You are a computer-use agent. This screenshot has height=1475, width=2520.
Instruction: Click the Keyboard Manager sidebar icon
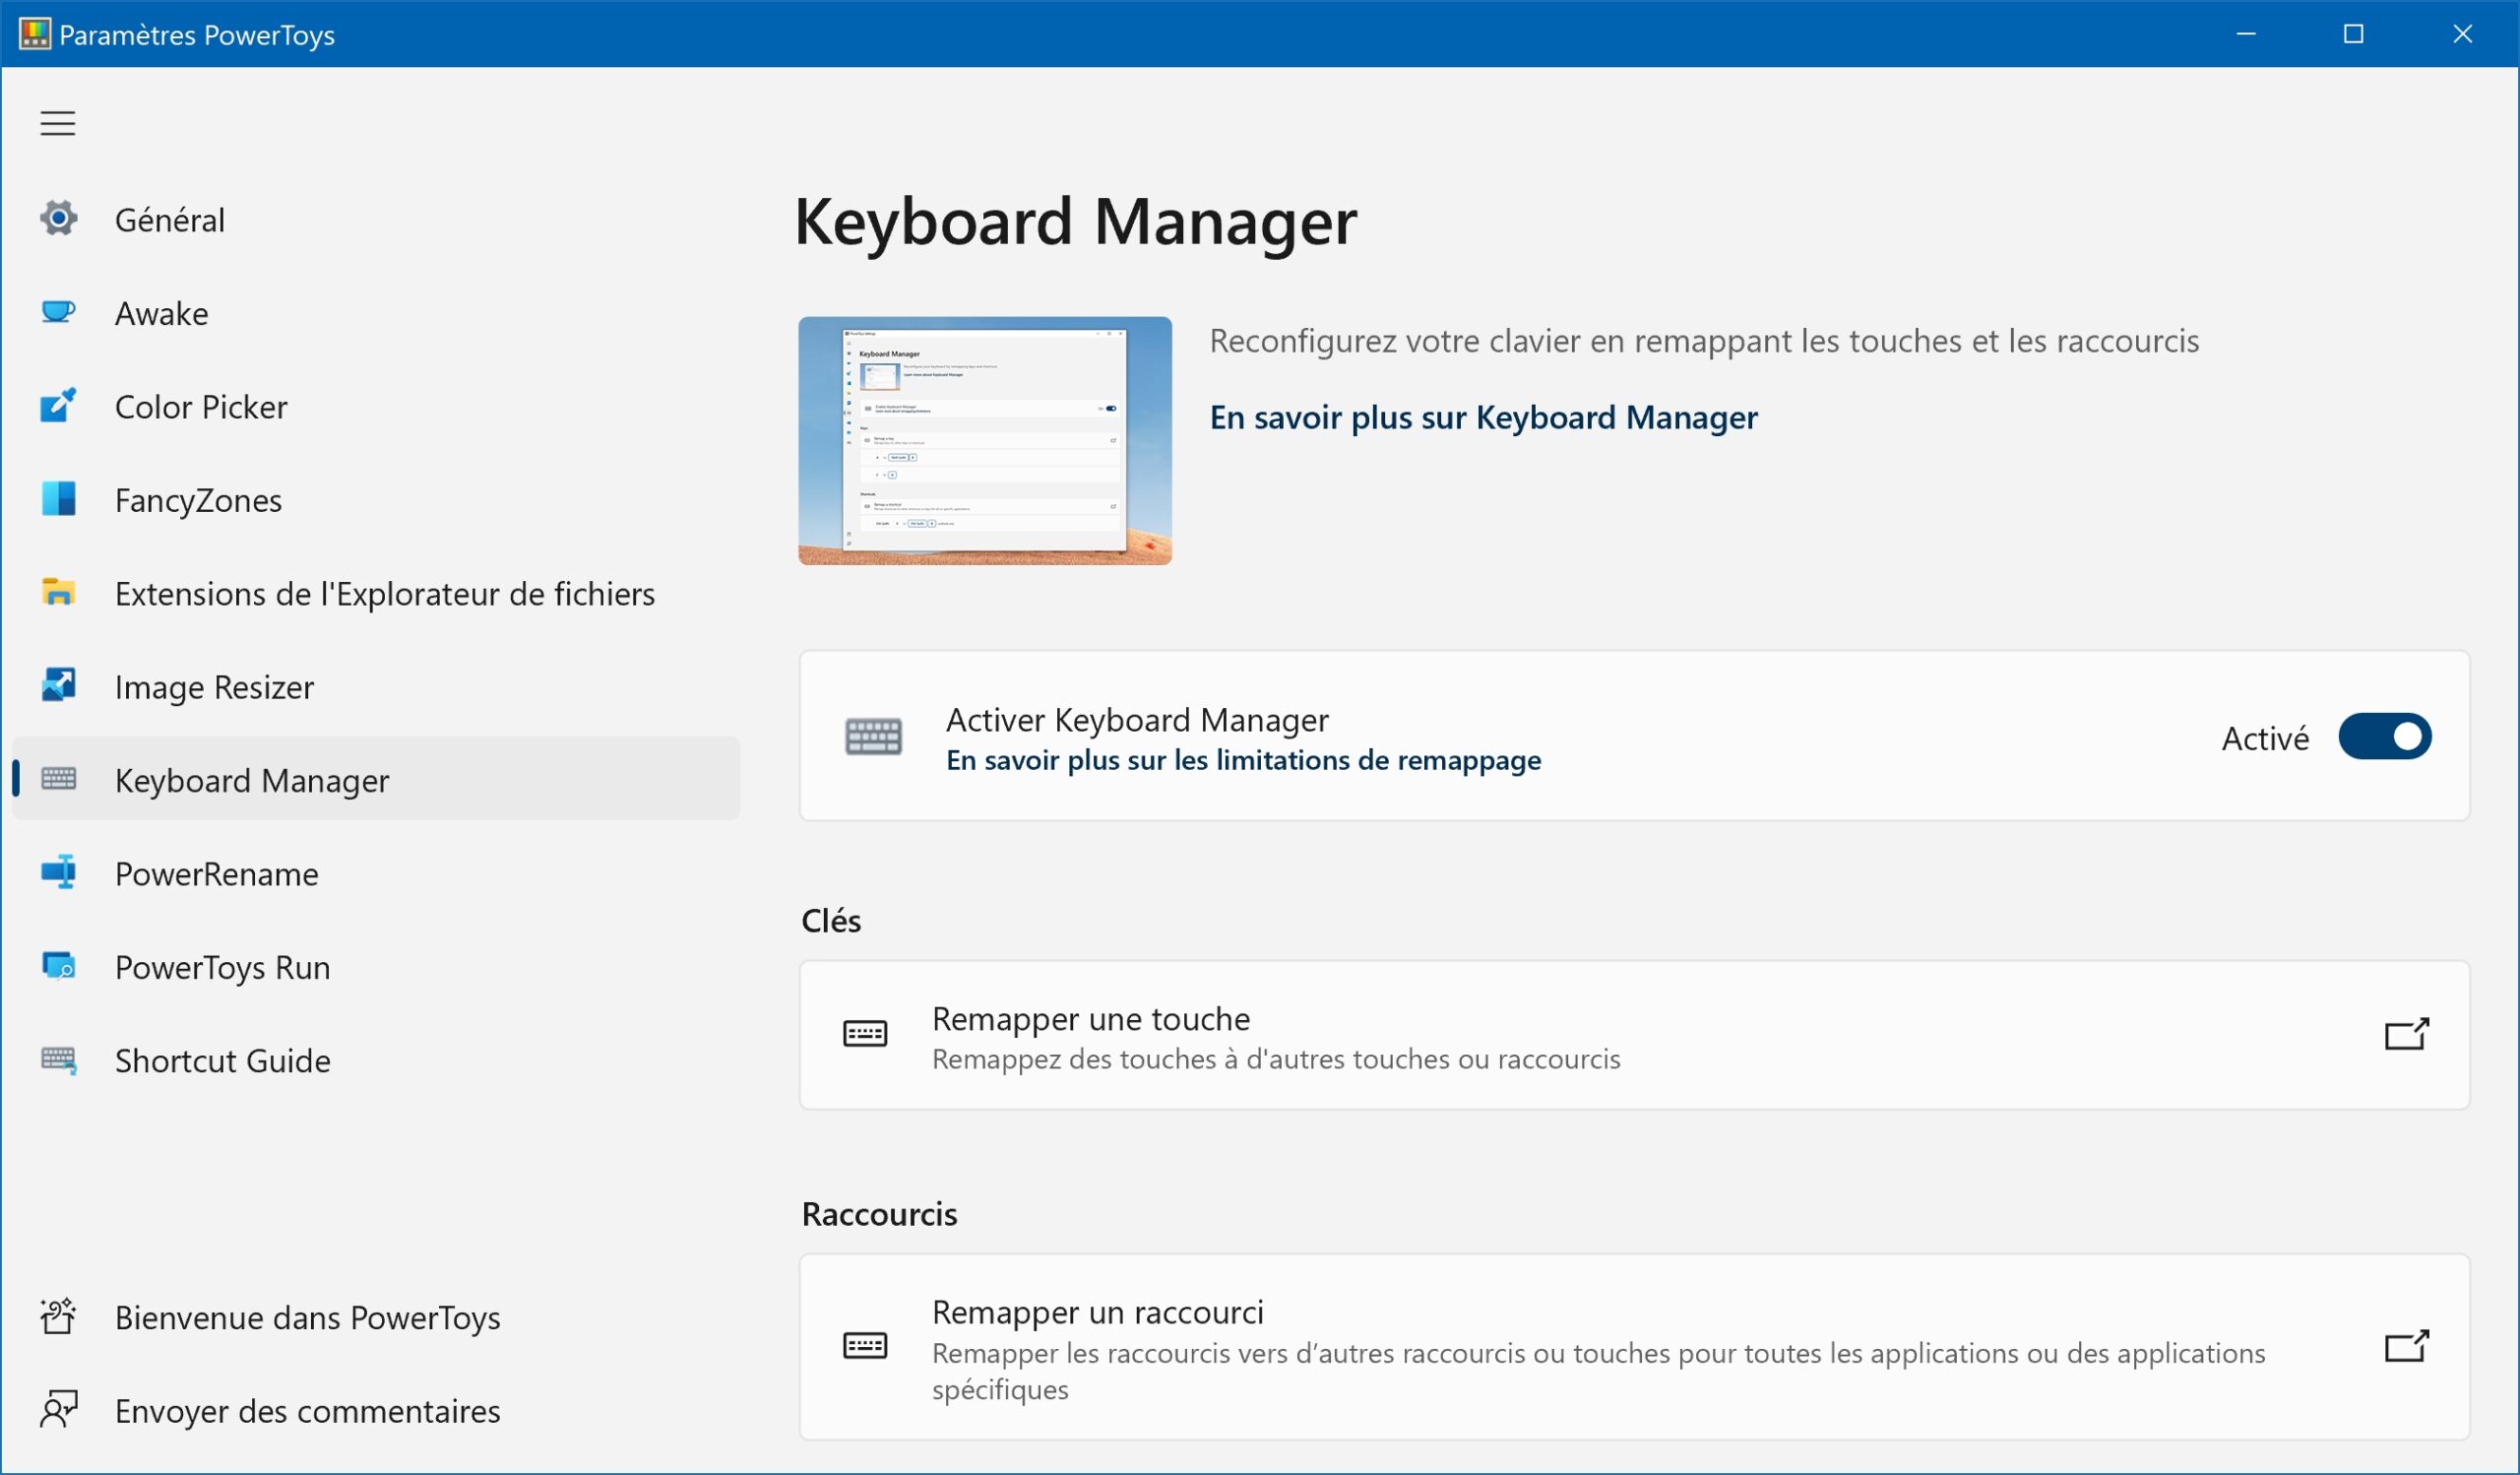(x=59, y=778)
